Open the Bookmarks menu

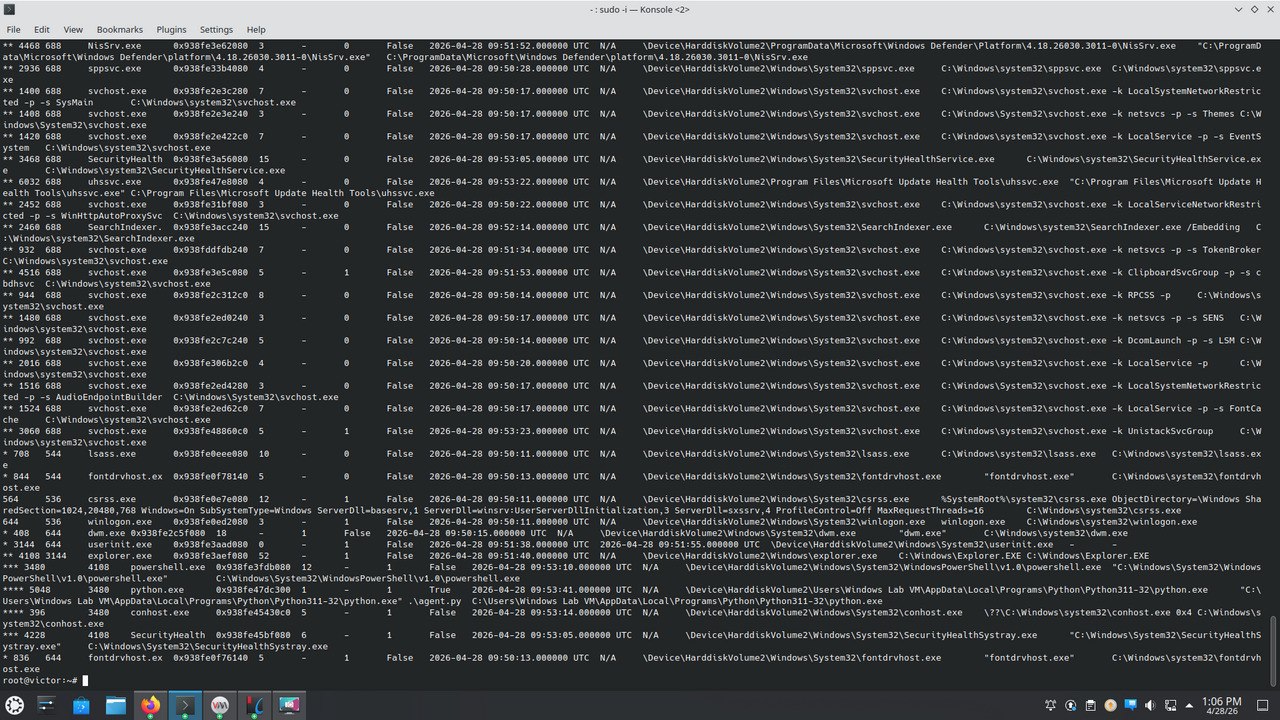[119, 30]
